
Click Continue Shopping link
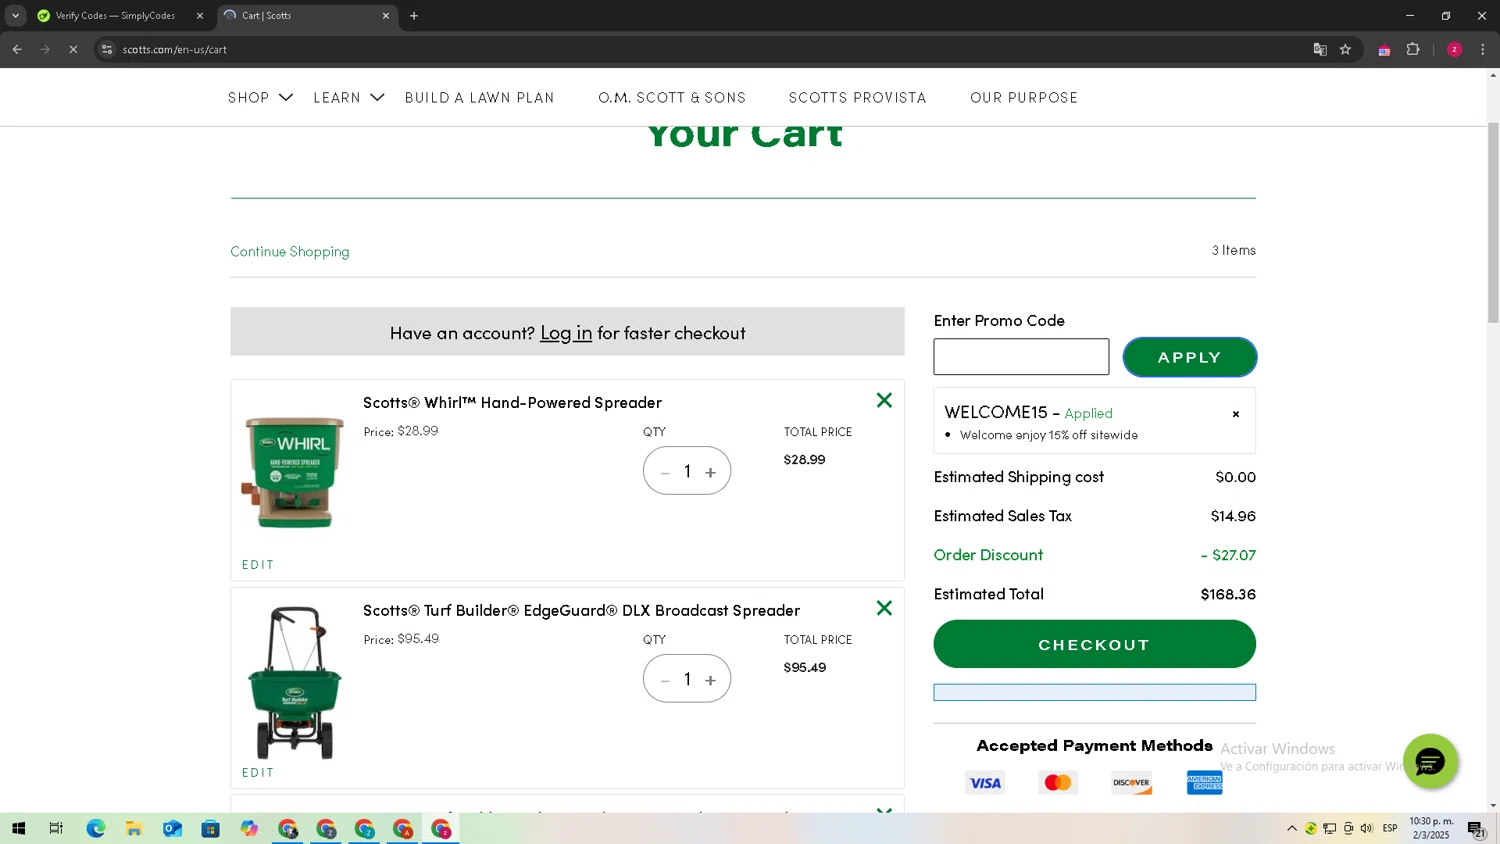click(x=290, y=252)
